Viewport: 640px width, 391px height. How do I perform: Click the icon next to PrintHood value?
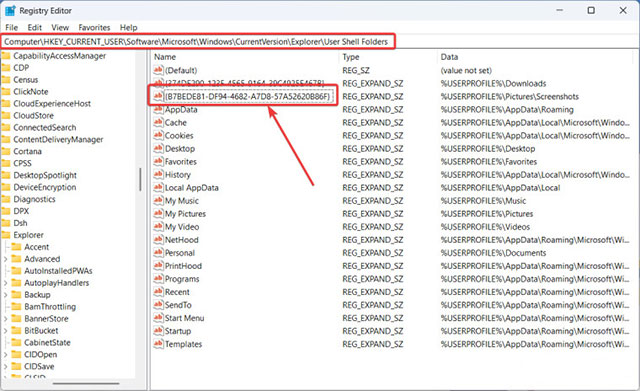(x=158, y=266)
